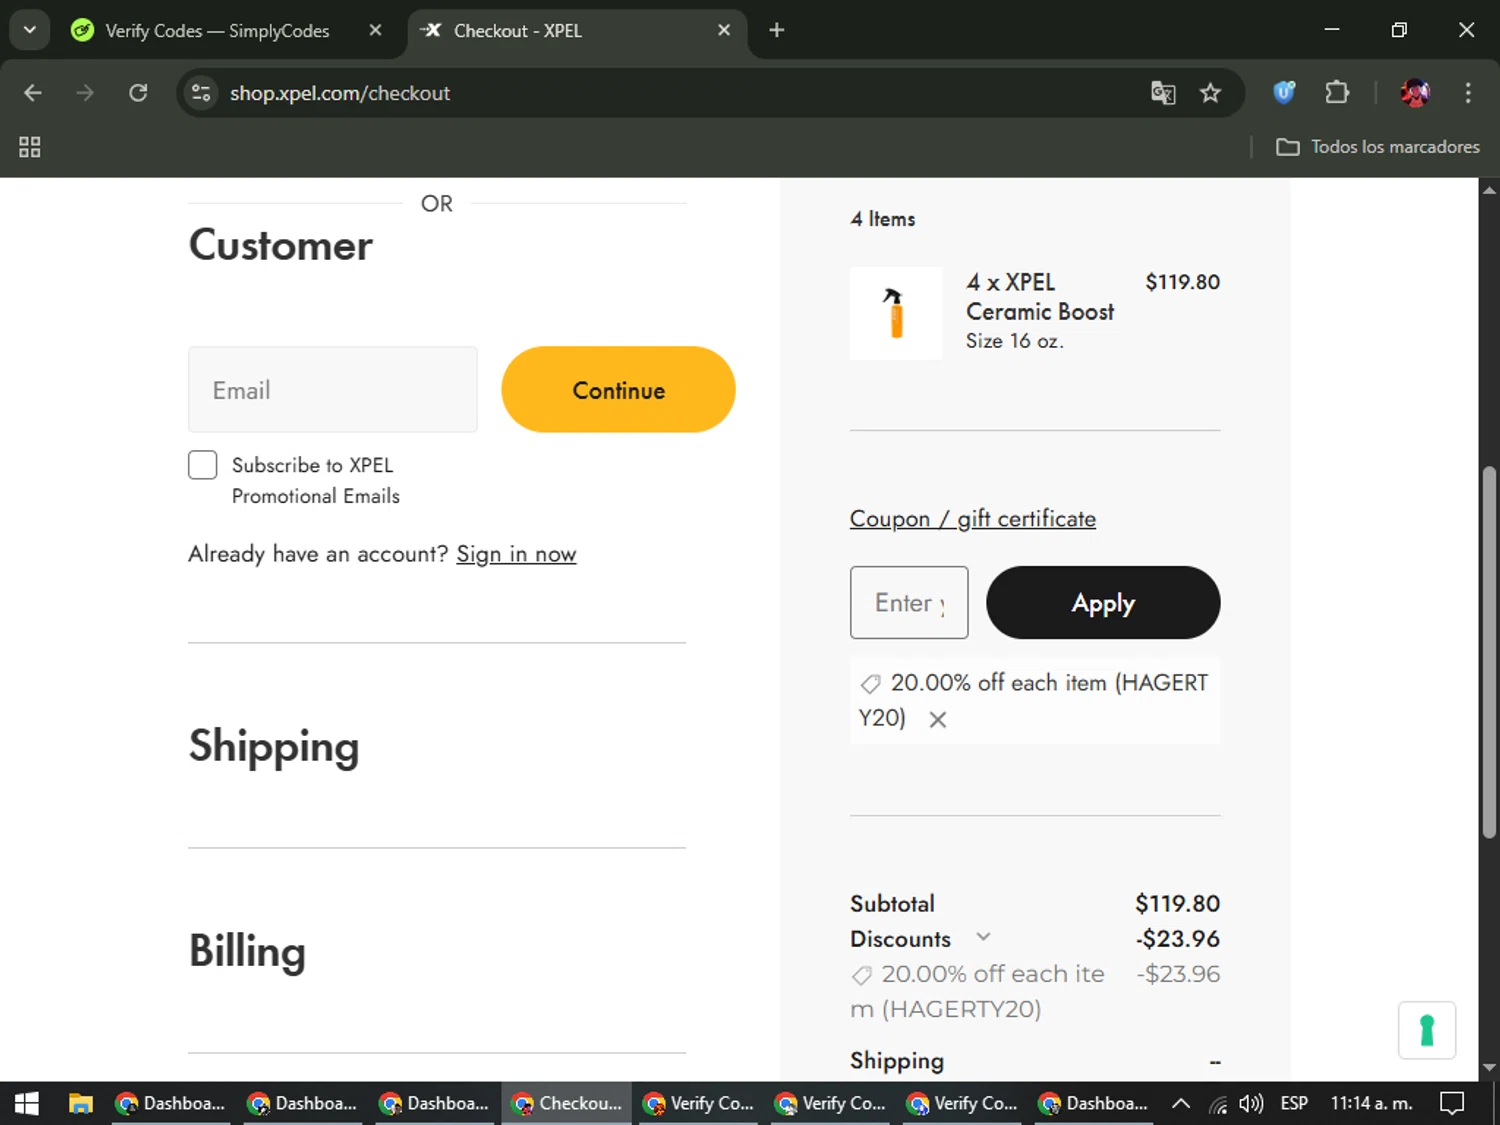Image resolution: width=1500 pixels, height=1125 pixels.
Task: Bookmark this page with the star icon
Action: coord(1210,93)
